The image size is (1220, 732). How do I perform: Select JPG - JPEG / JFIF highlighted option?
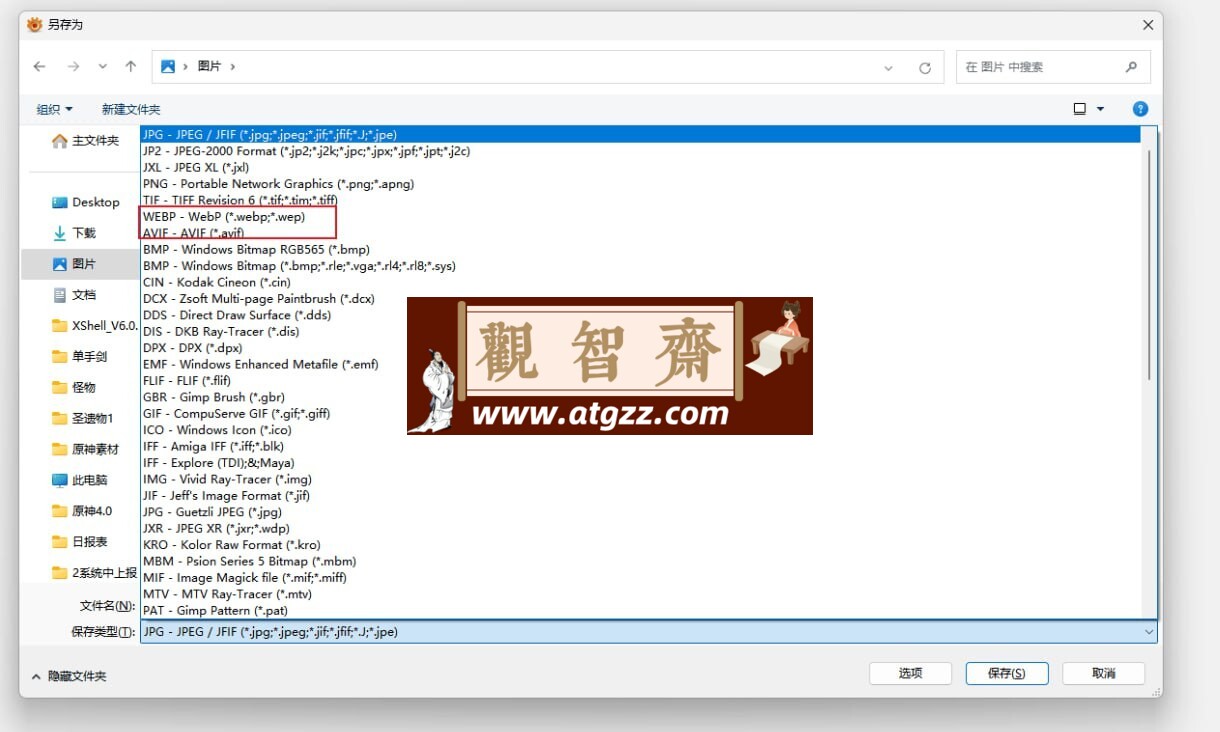click(x=641, y=134)
